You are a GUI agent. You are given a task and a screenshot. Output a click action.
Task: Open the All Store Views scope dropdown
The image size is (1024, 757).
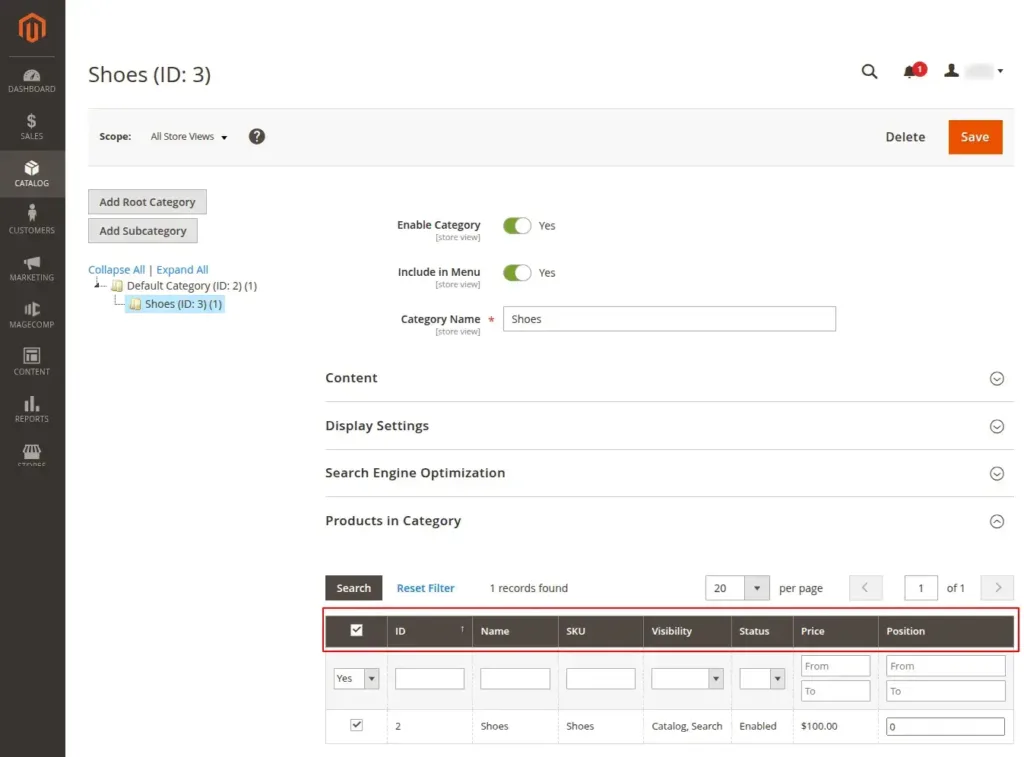click(x=189, y=137)
